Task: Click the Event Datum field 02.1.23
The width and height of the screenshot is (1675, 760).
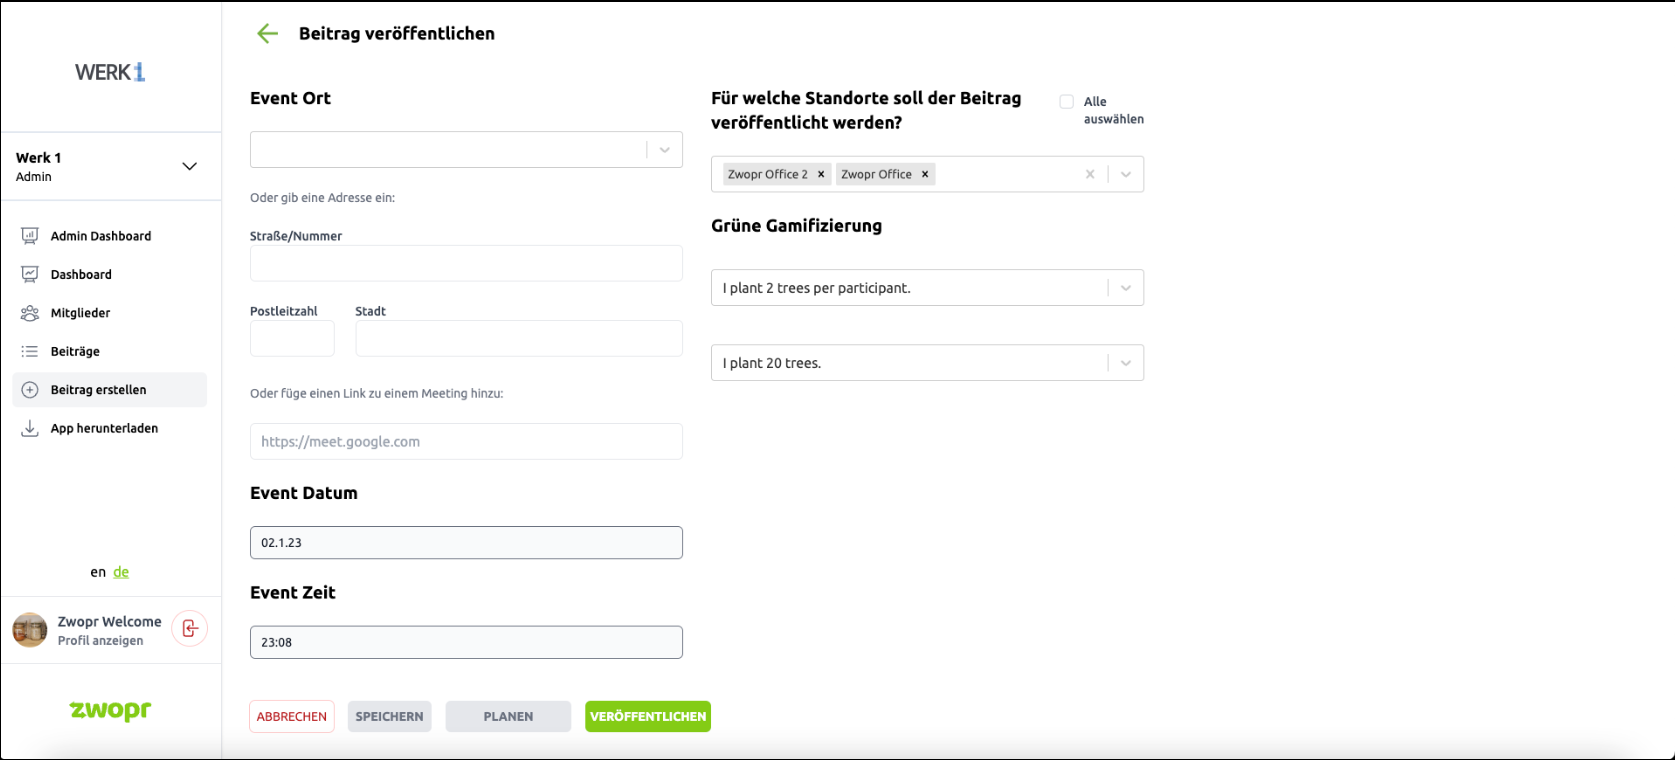Action: coord(466,542)
